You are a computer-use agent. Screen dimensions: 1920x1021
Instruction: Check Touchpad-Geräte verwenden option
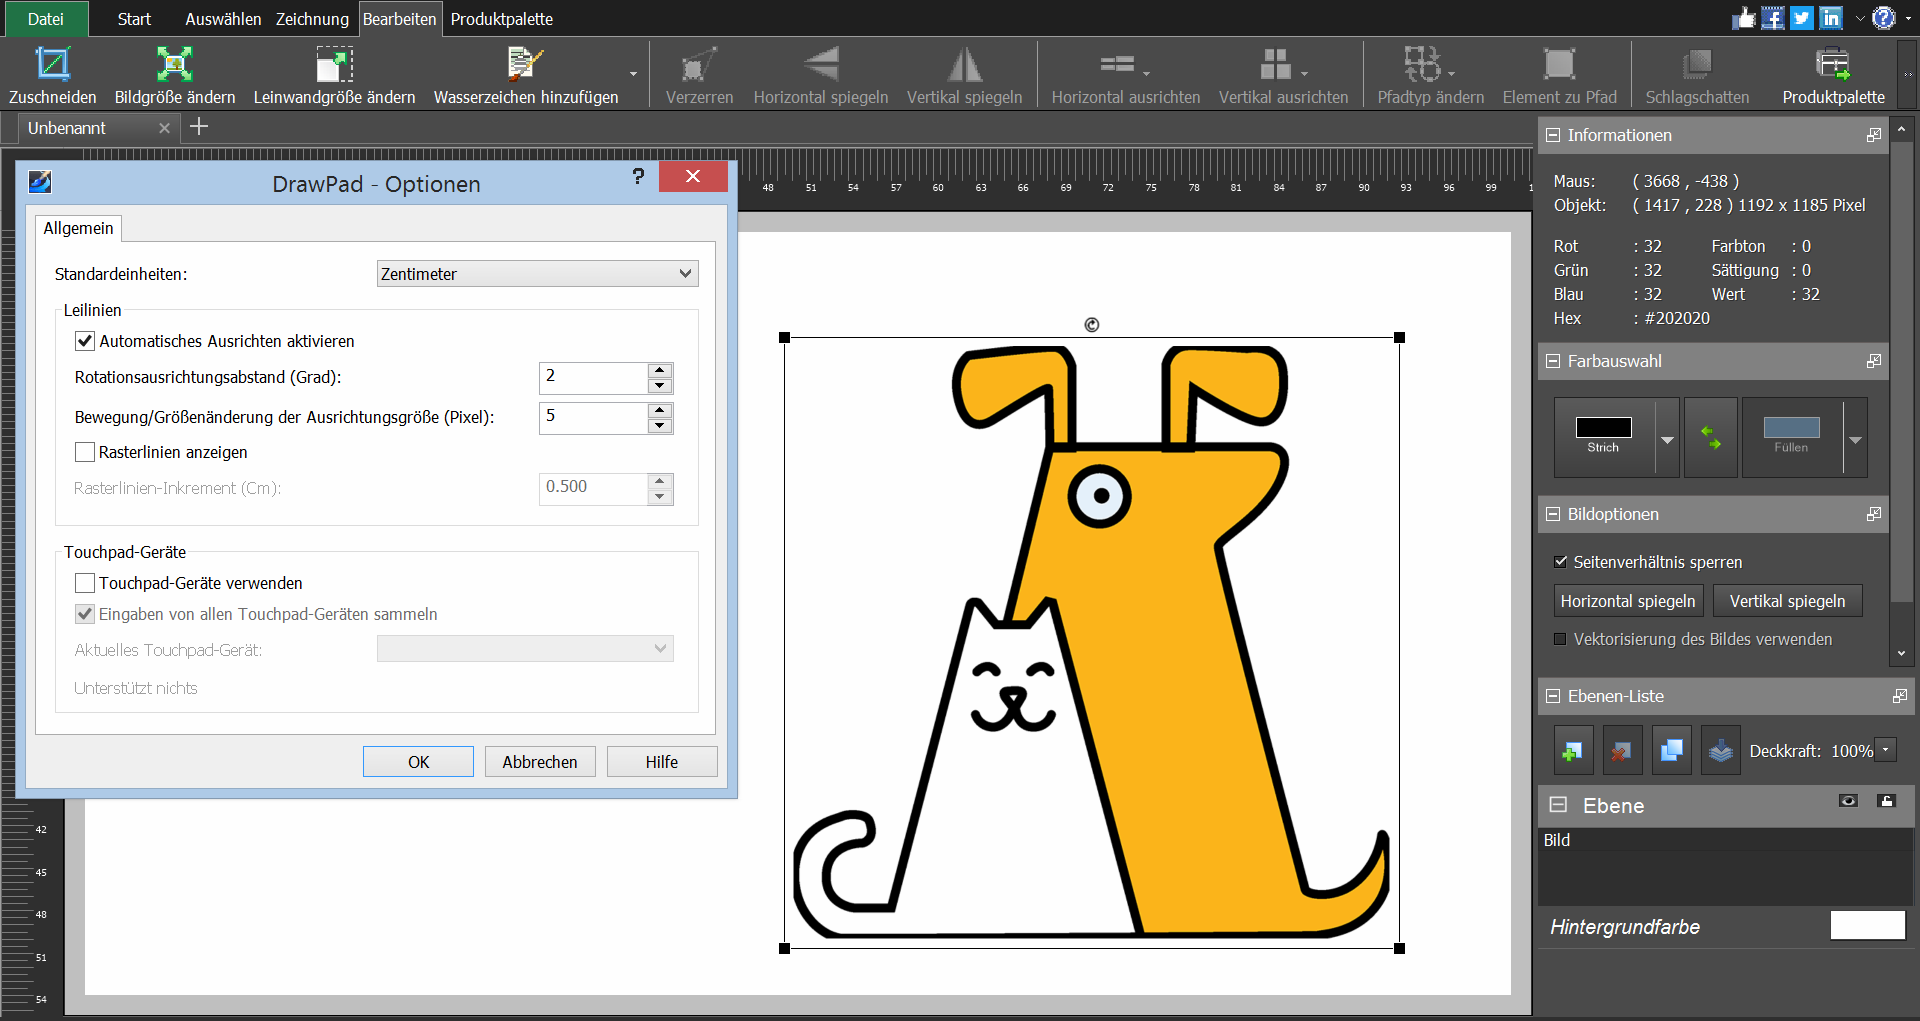click(x=85, y=583)
